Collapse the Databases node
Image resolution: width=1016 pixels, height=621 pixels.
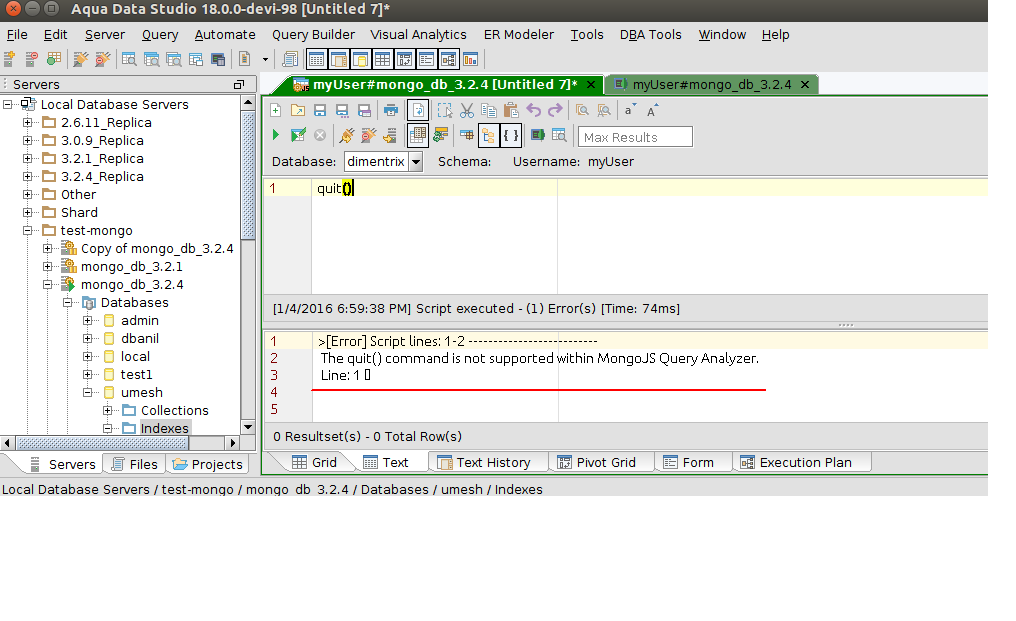[x=67, y=303]
